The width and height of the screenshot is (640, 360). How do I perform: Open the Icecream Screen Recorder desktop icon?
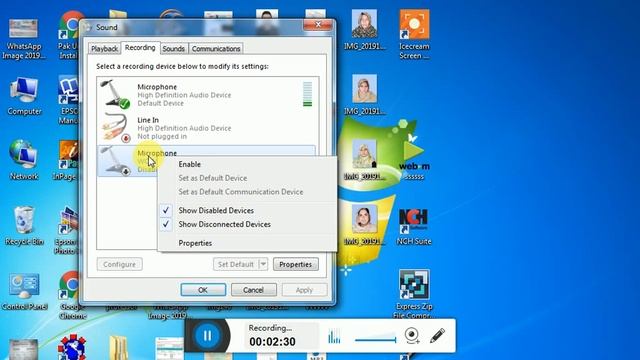(x=414, y=35)
